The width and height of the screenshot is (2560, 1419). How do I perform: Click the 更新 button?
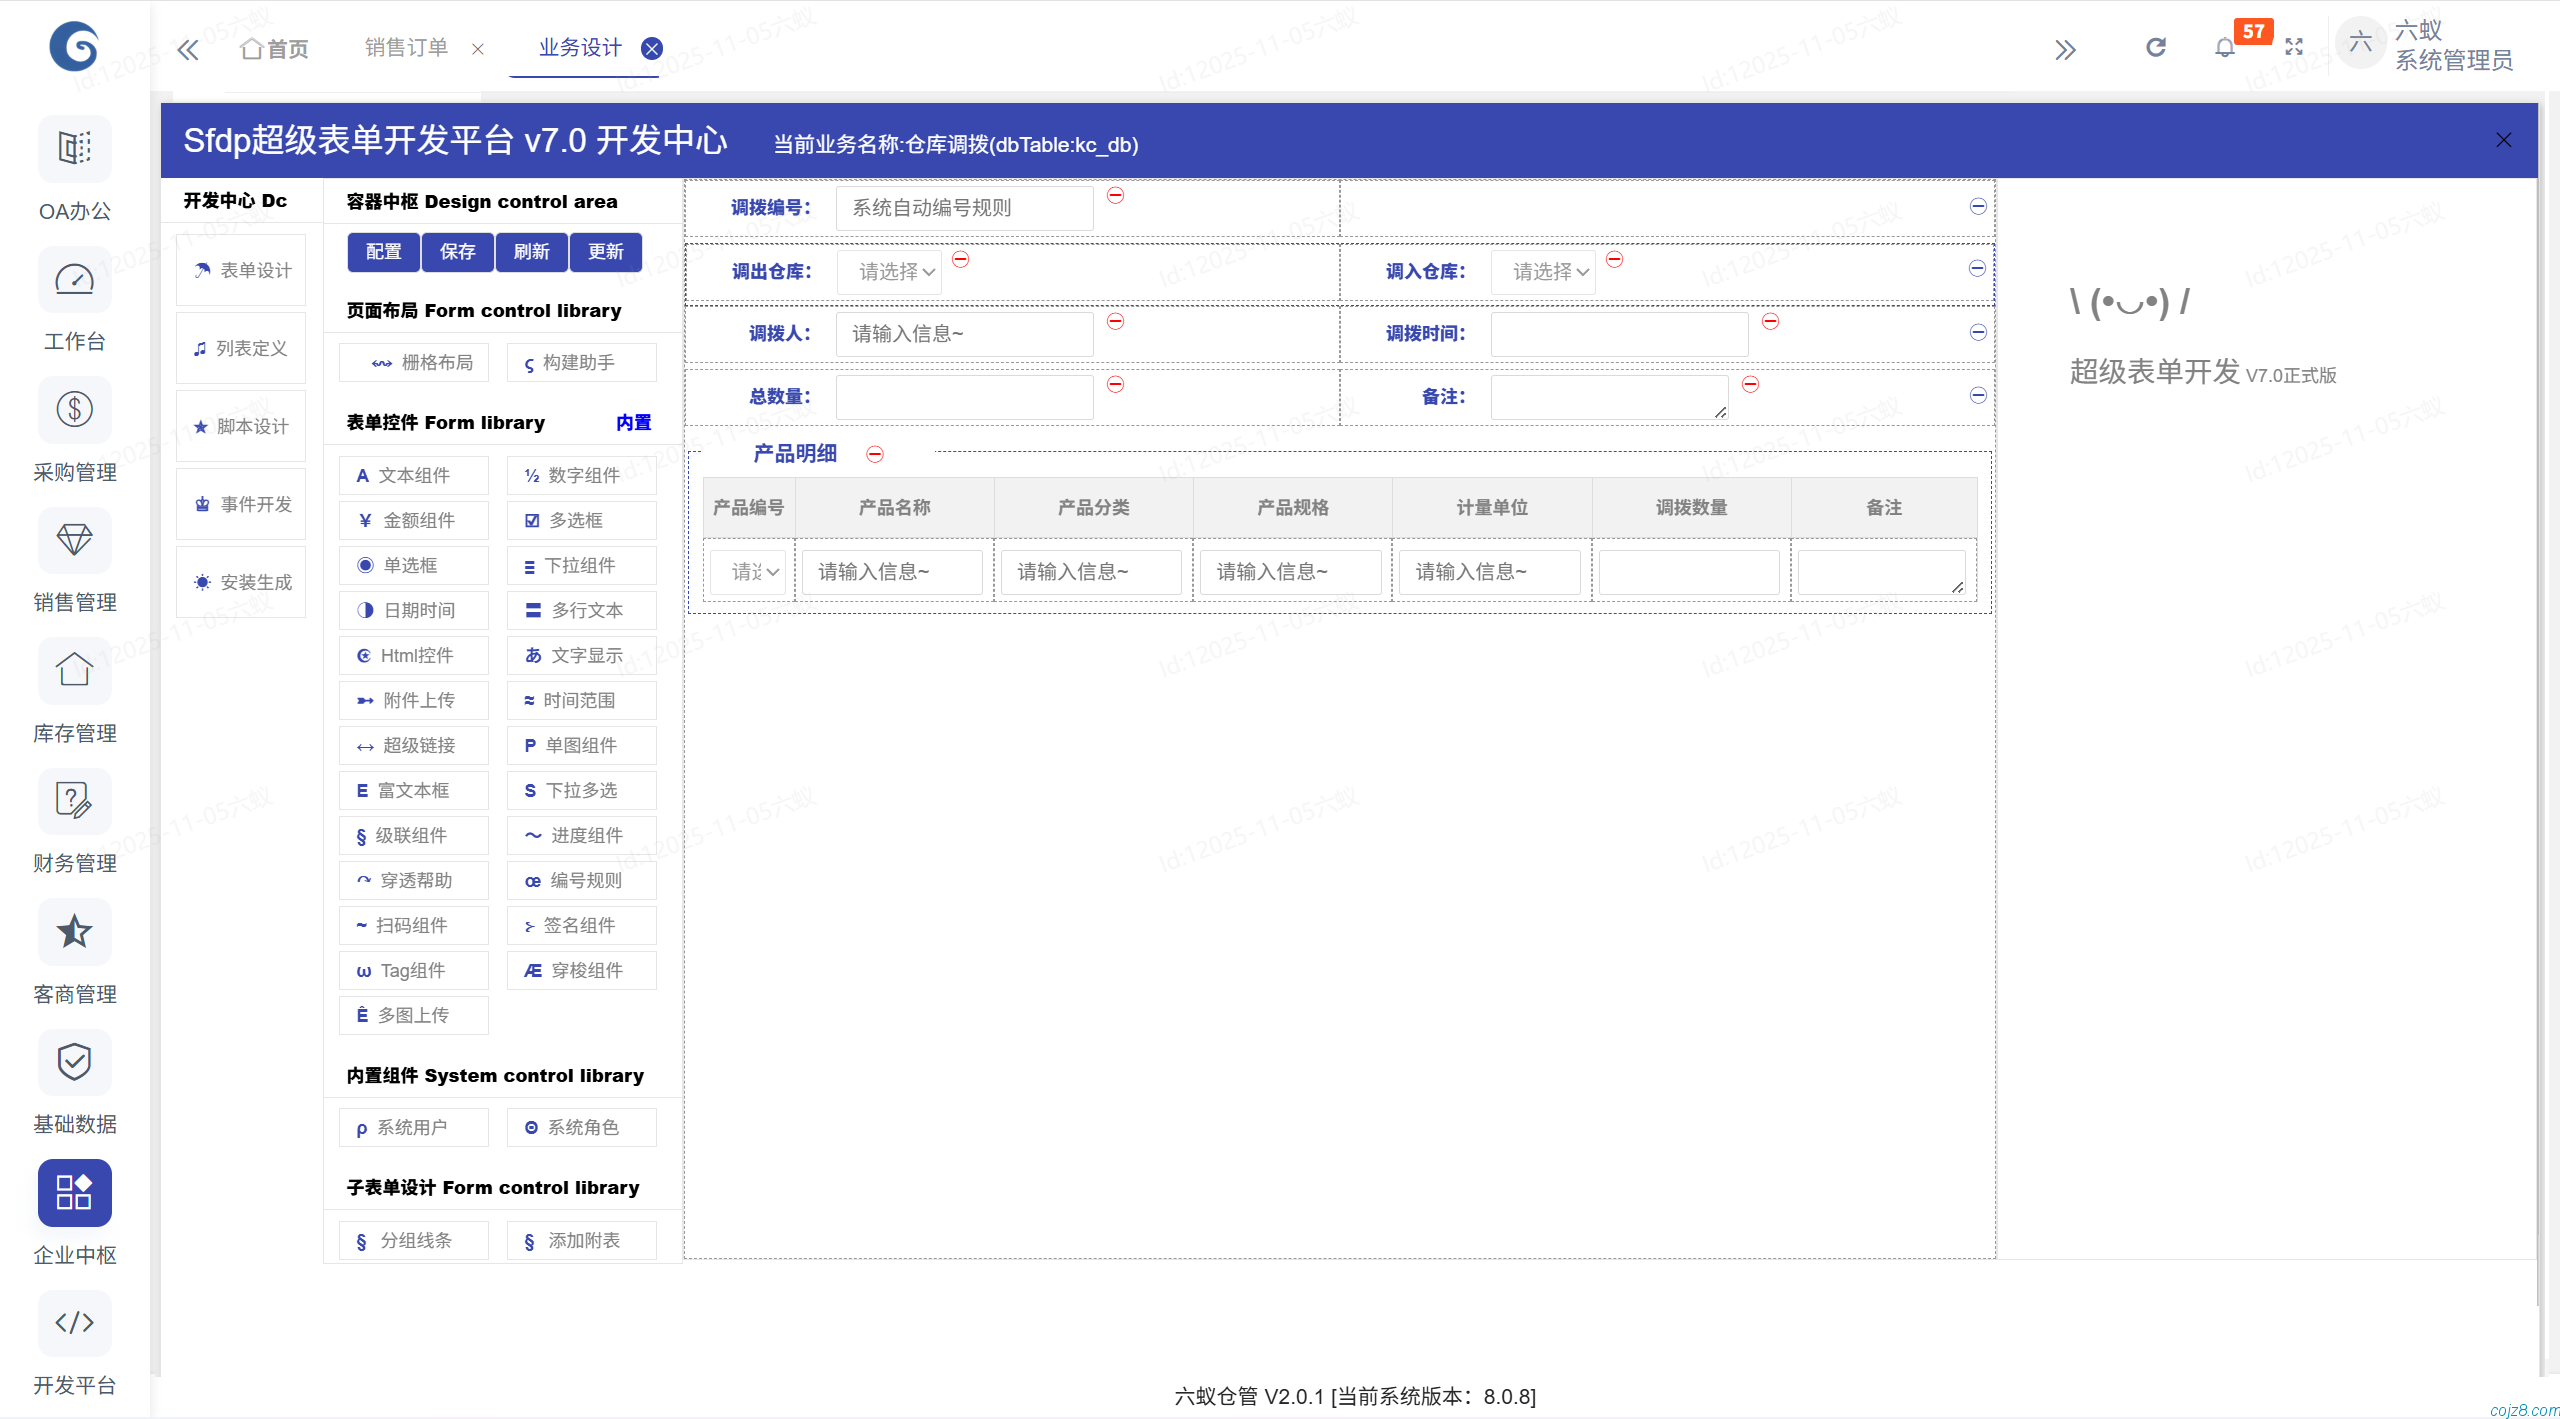[605, 252]
